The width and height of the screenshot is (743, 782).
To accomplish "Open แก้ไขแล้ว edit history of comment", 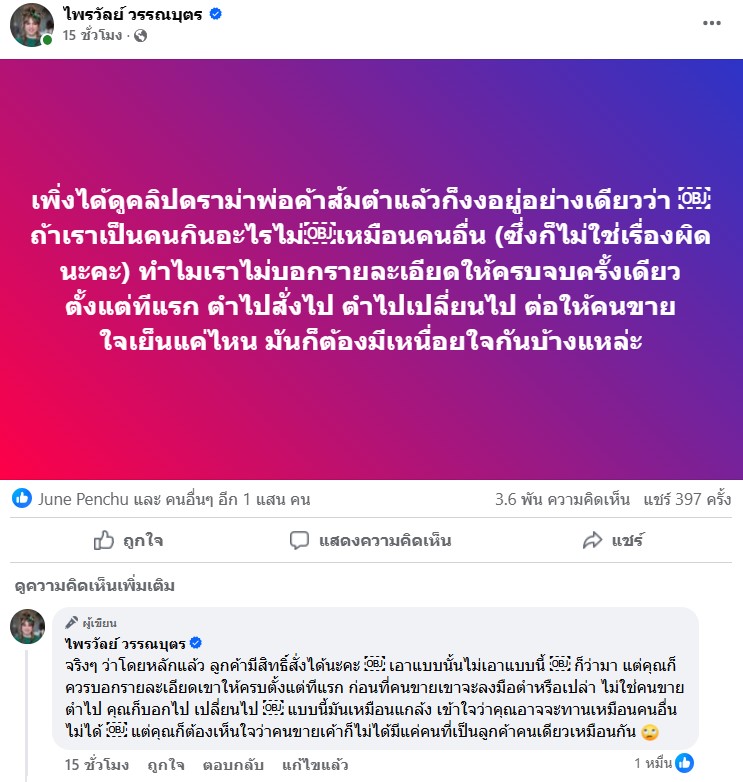I will (x=315, y=765).
